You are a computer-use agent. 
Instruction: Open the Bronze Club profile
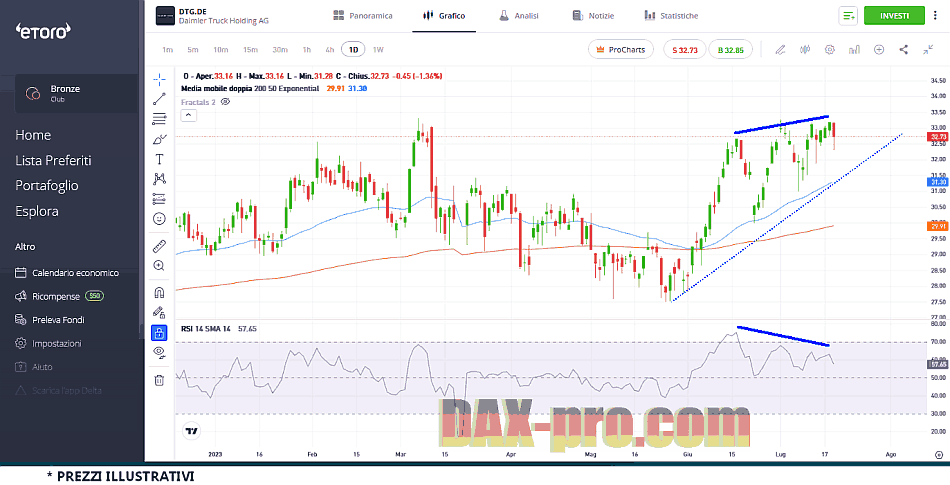click(76, 93)
